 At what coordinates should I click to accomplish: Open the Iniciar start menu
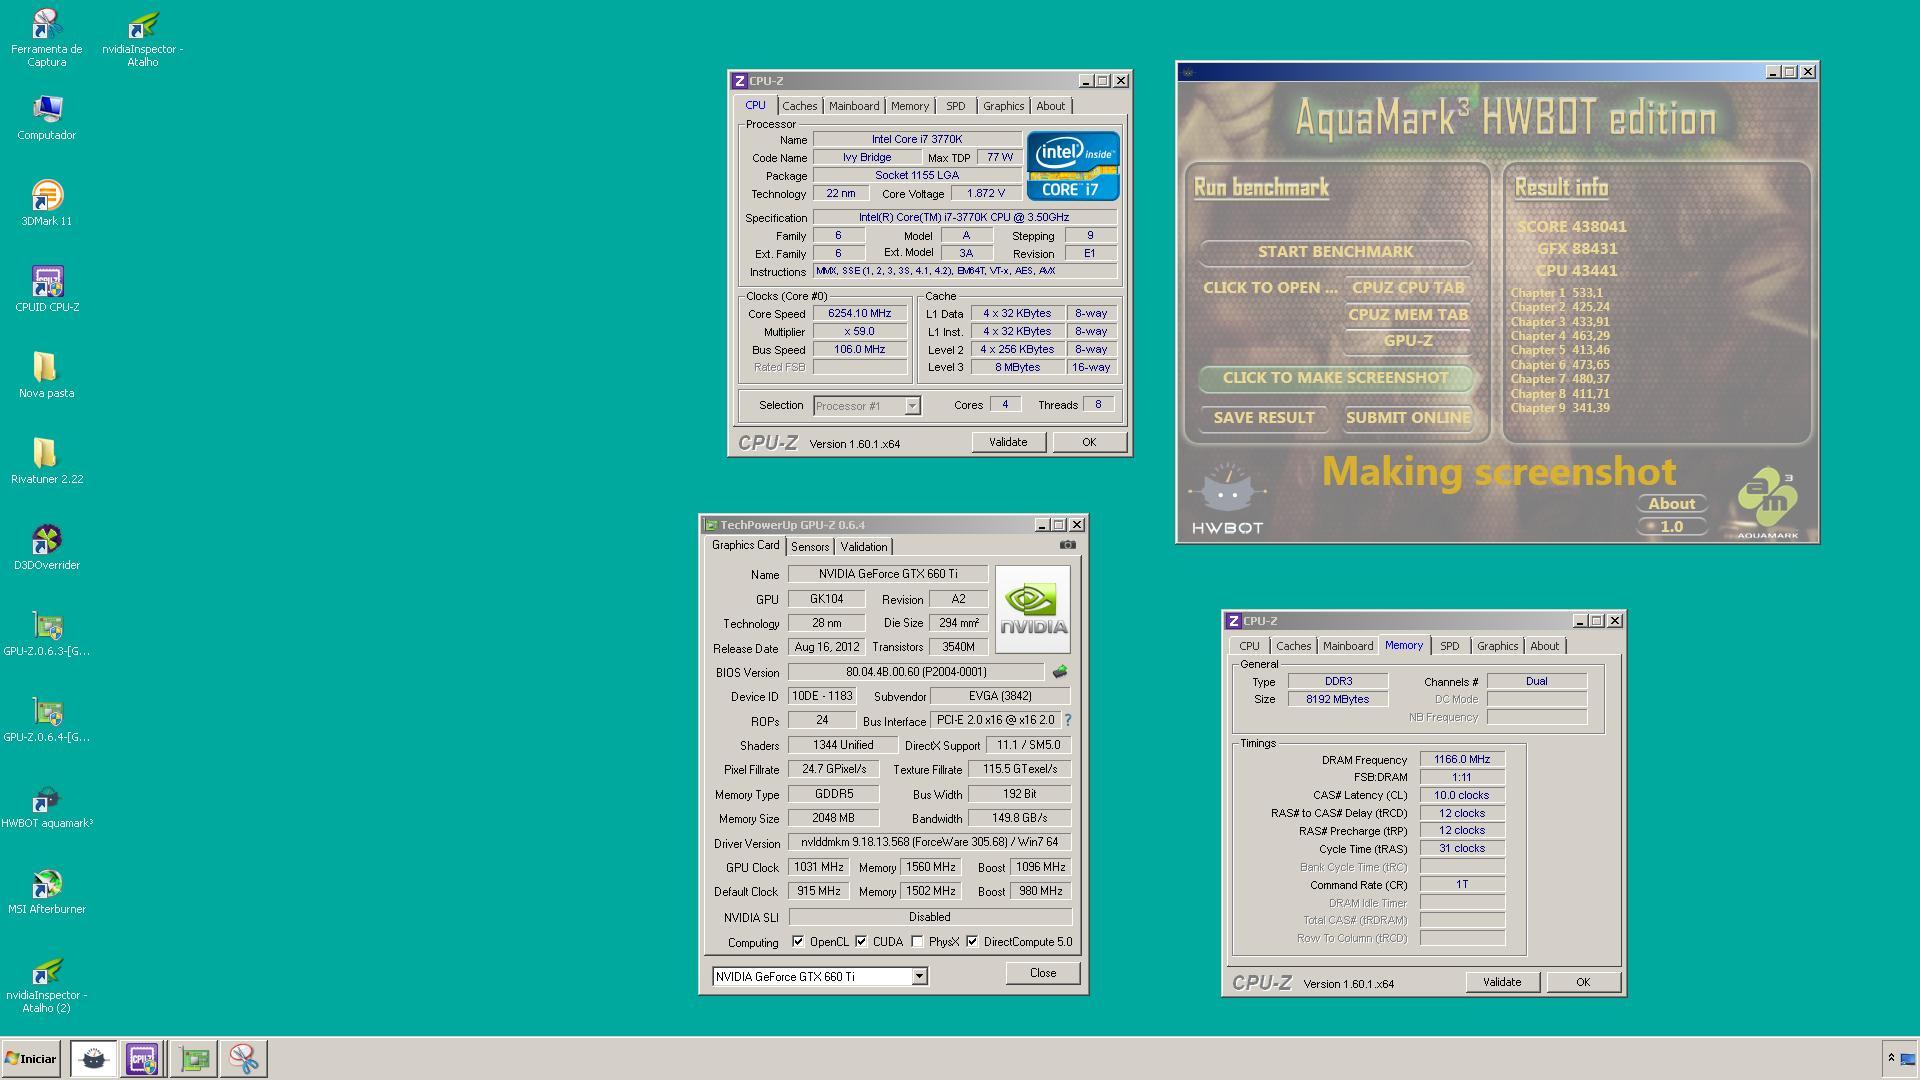(x=31, y=1058)
